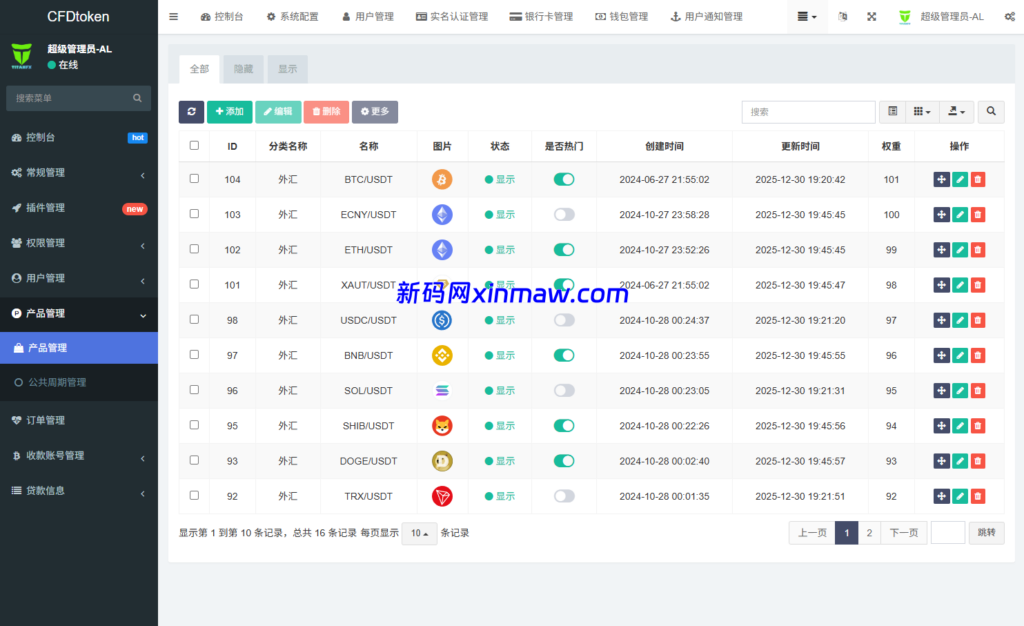The image size is (1024, 626).
Task: Select the fullscreen icon in top bar
Action: 872,16
